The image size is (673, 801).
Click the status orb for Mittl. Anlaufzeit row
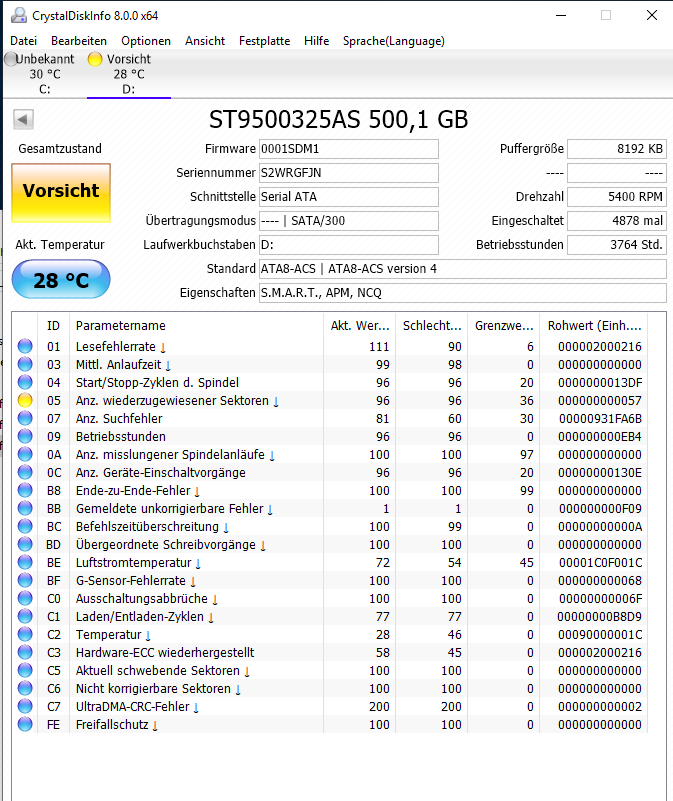(25, 364)
